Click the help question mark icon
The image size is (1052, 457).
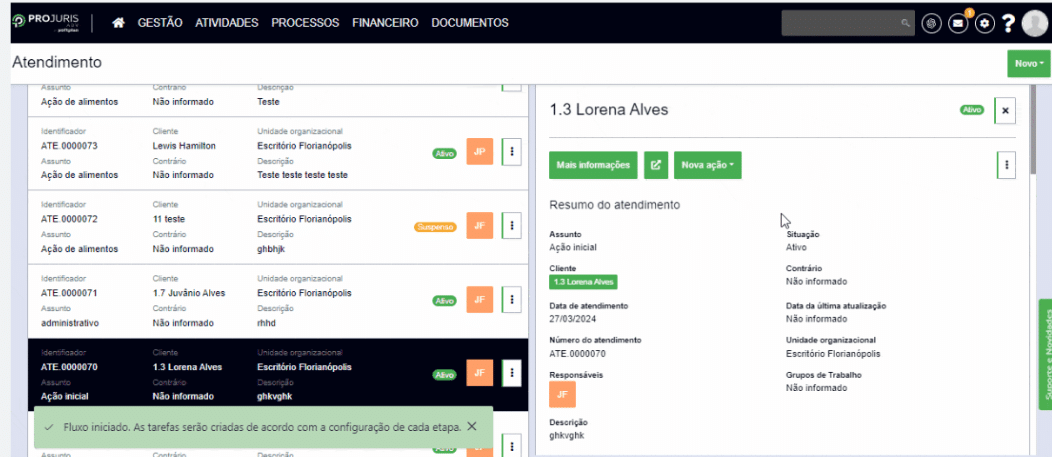[1008, 23]
